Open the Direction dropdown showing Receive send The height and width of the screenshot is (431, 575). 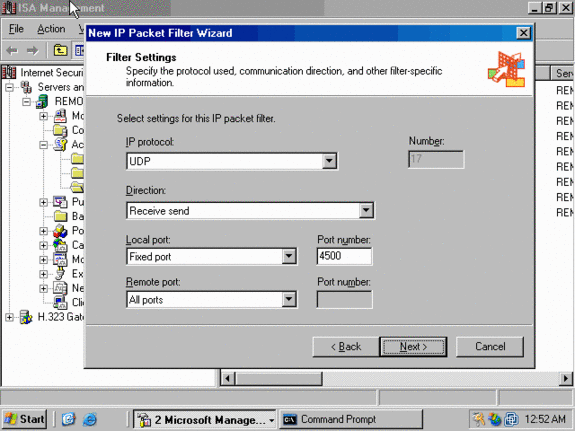point(366,211)
